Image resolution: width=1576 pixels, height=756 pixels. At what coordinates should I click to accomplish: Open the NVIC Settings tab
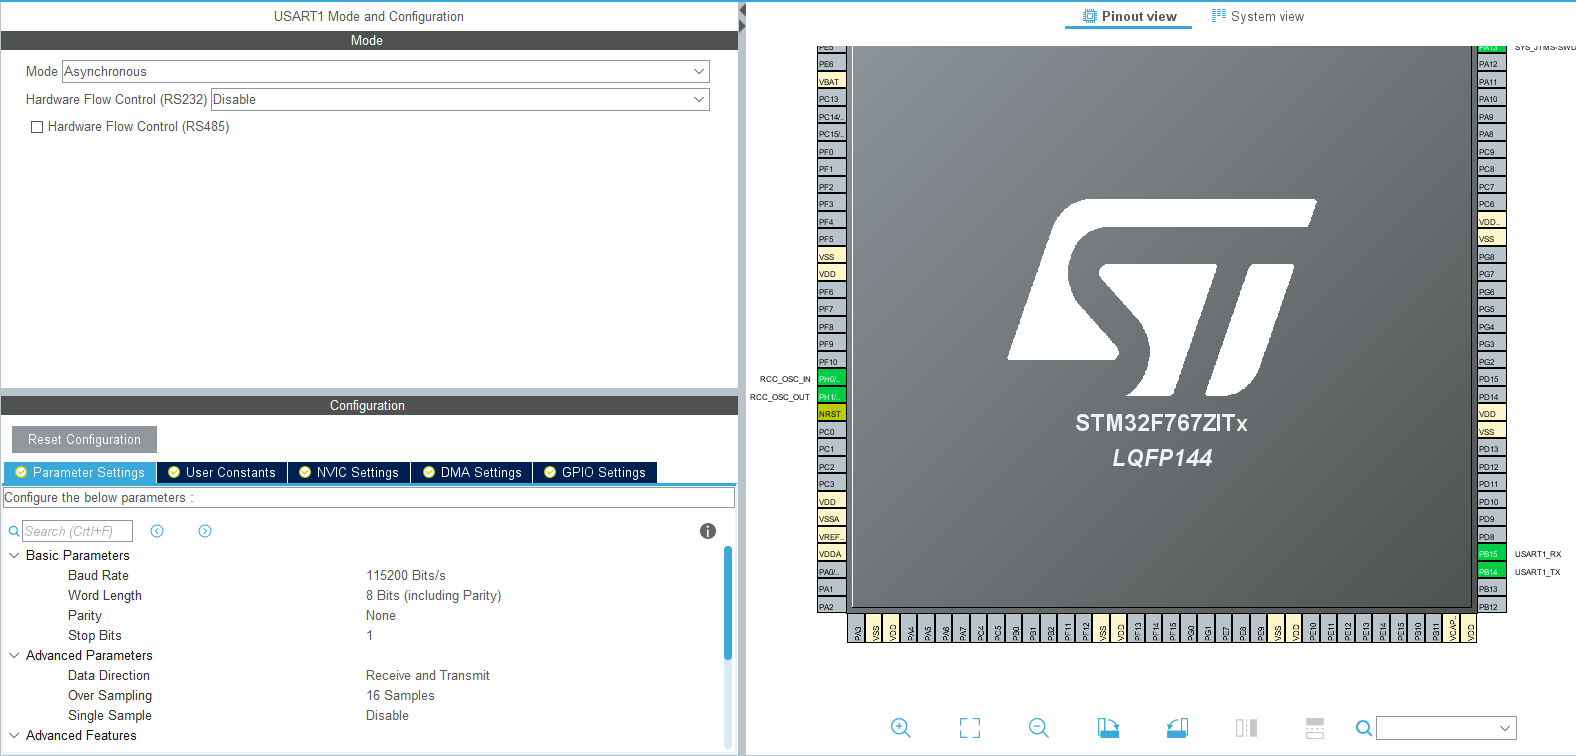349,472
